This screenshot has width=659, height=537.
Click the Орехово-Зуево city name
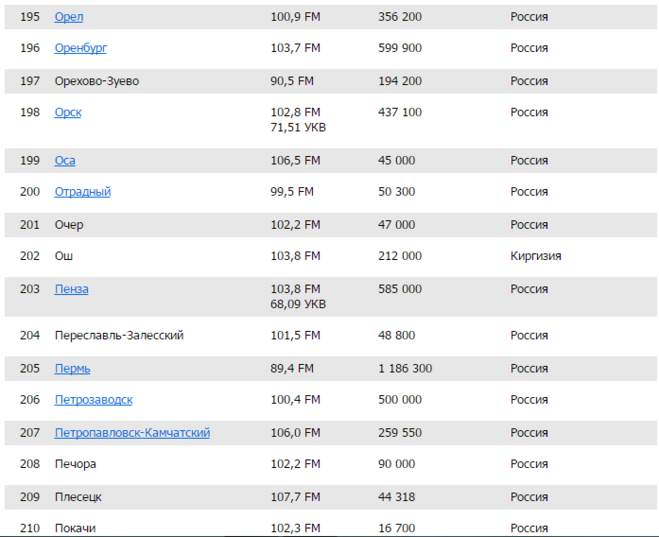coord(97,81)
